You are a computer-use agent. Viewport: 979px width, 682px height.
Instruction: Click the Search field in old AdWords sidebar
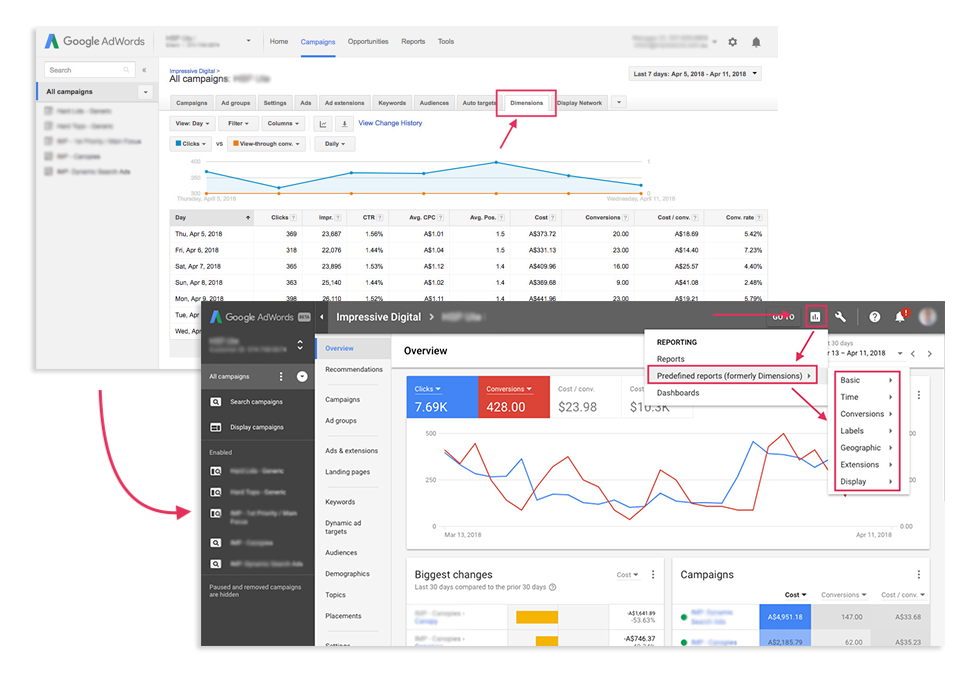[x=90, y=70]
